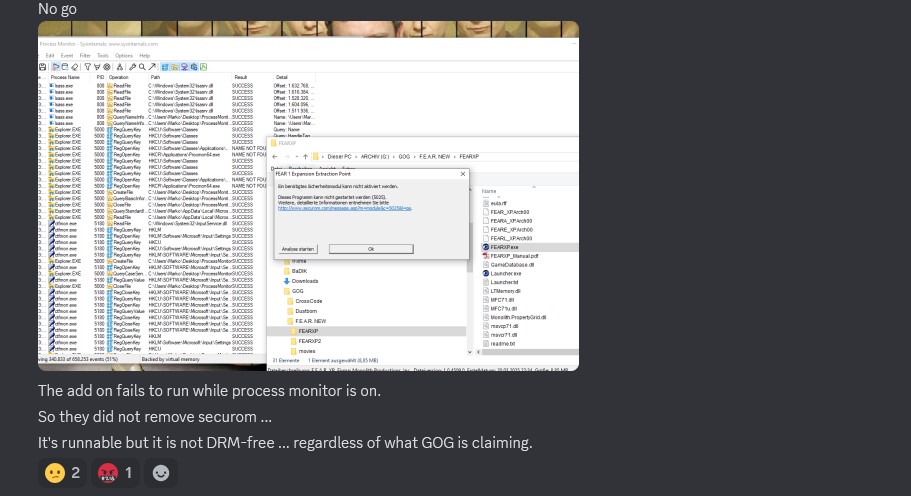The height and width of the screenshot is (496, 911).
Task: Click text "The add on fails to run"
Action: click(114, 391)
